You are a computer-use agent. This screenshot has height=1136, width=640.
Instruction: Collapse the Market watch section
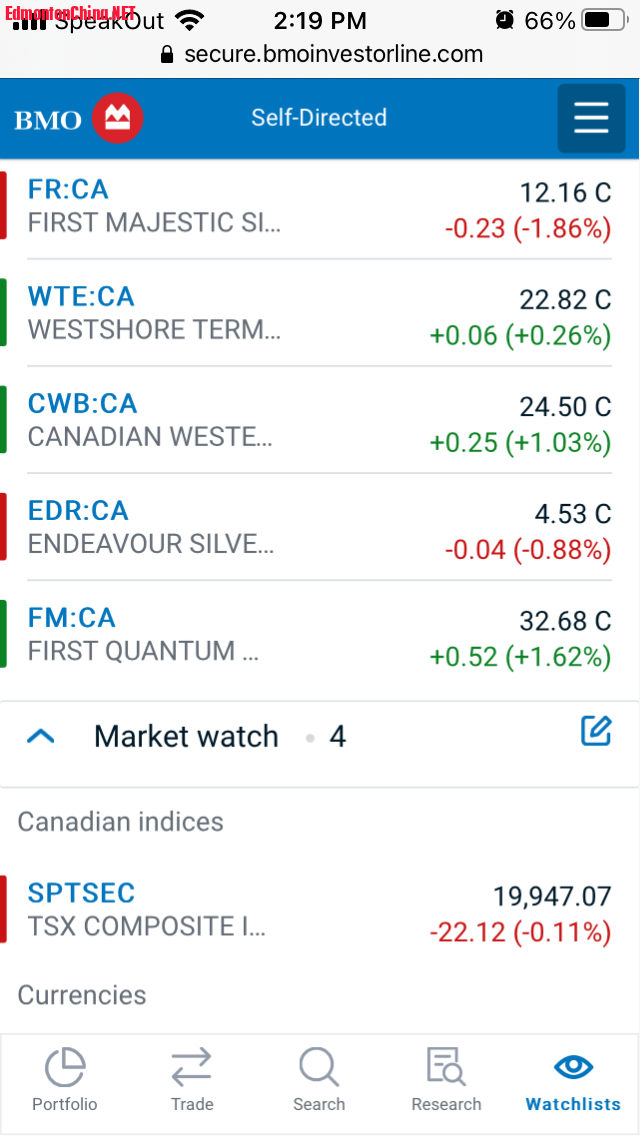[40, 737]
